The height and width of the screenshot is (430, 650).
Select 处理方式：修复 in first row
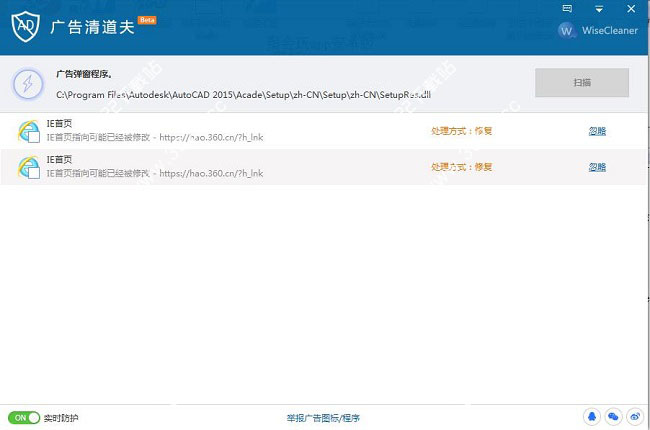click(461, 131)
